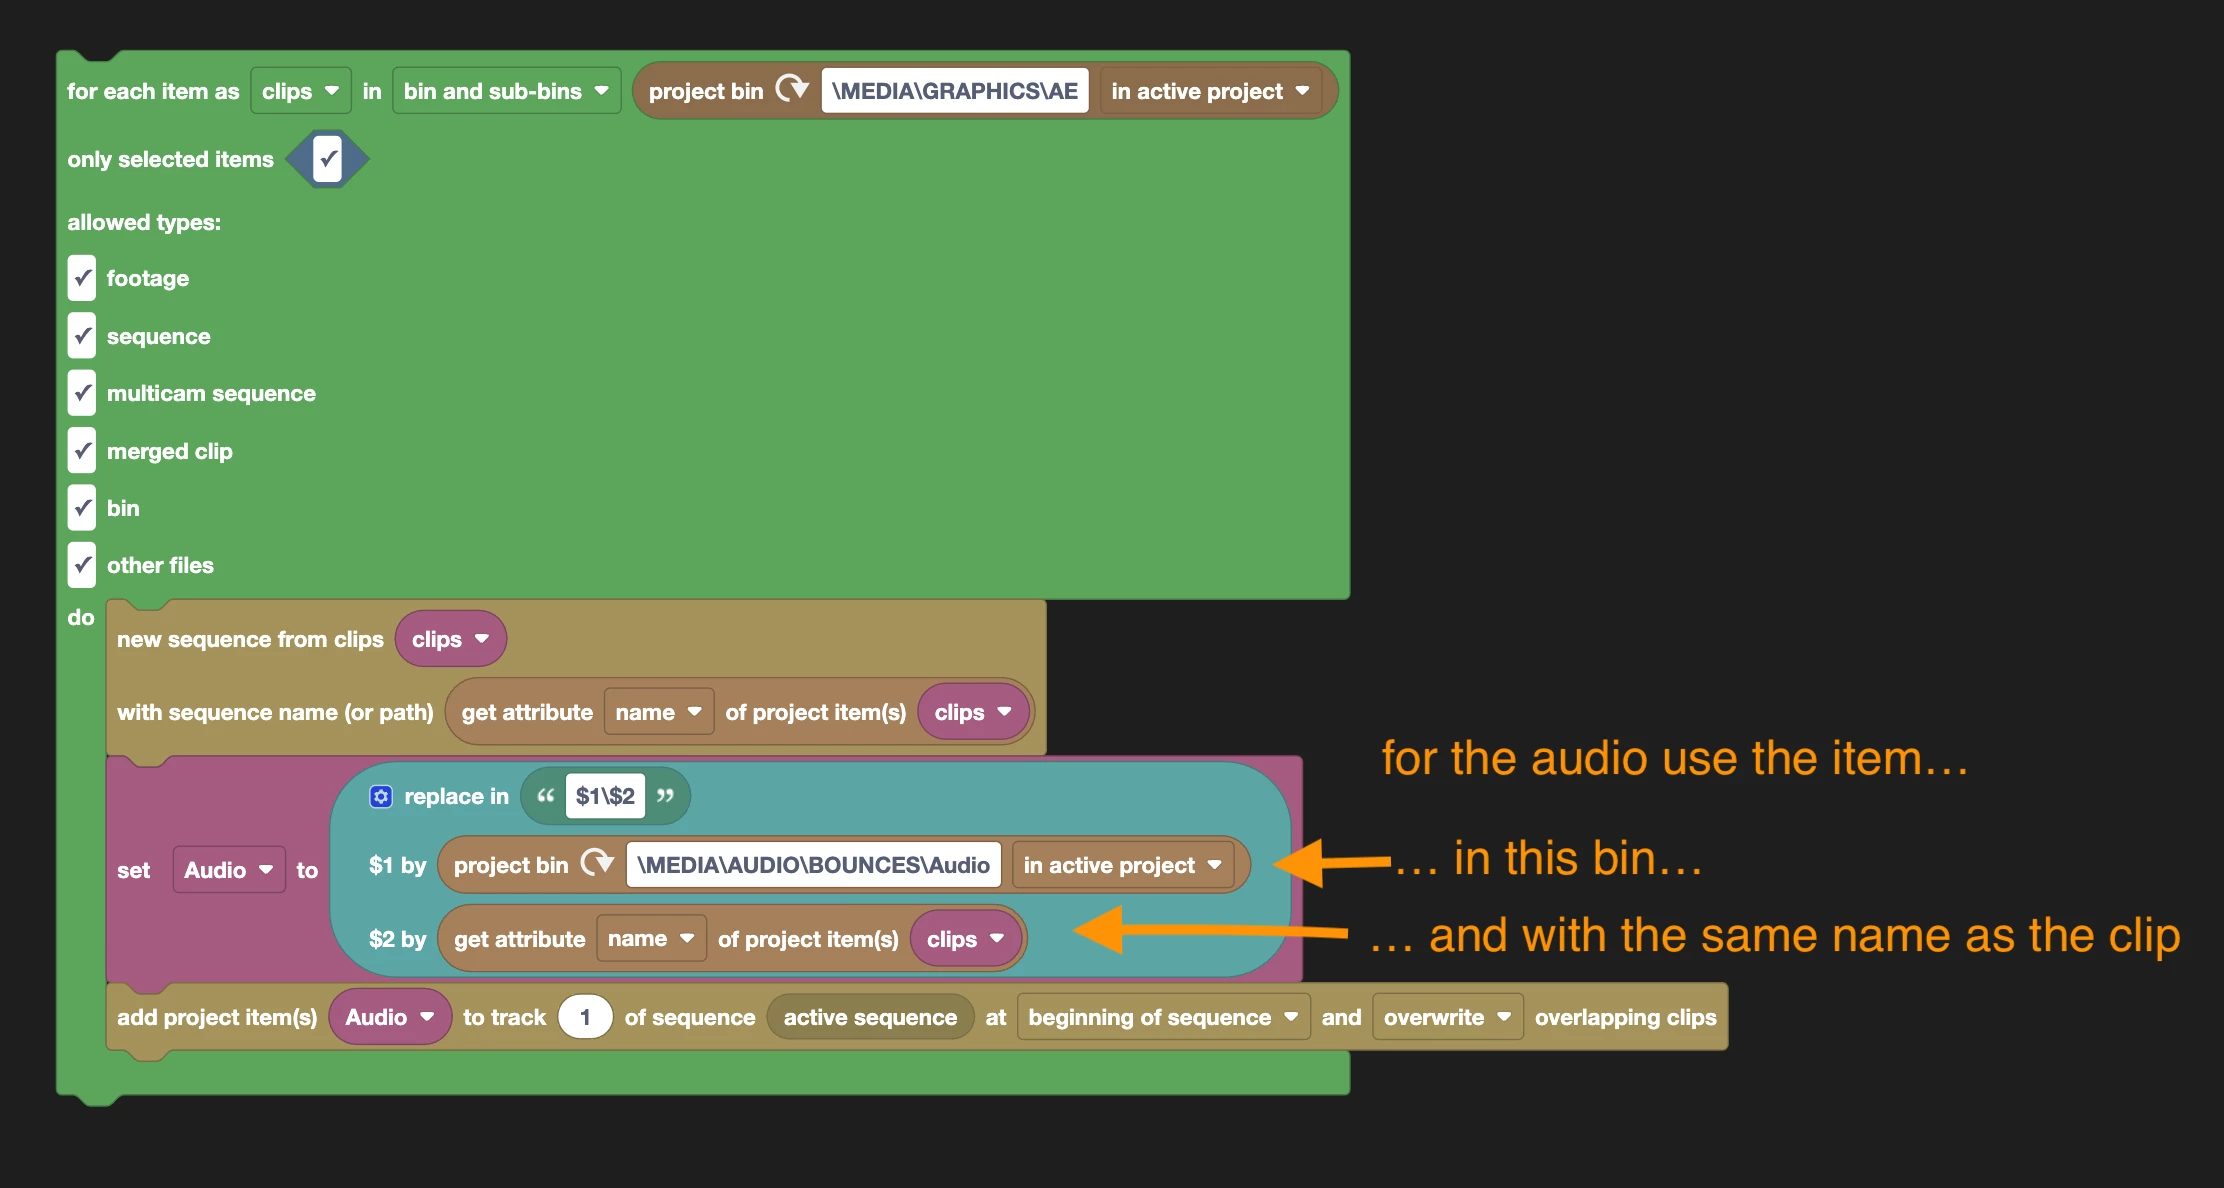
Task: Click the reload arrow next to the \MEDIA\GRAPHICS\AE project bin path
Action: tap(792, 89)
